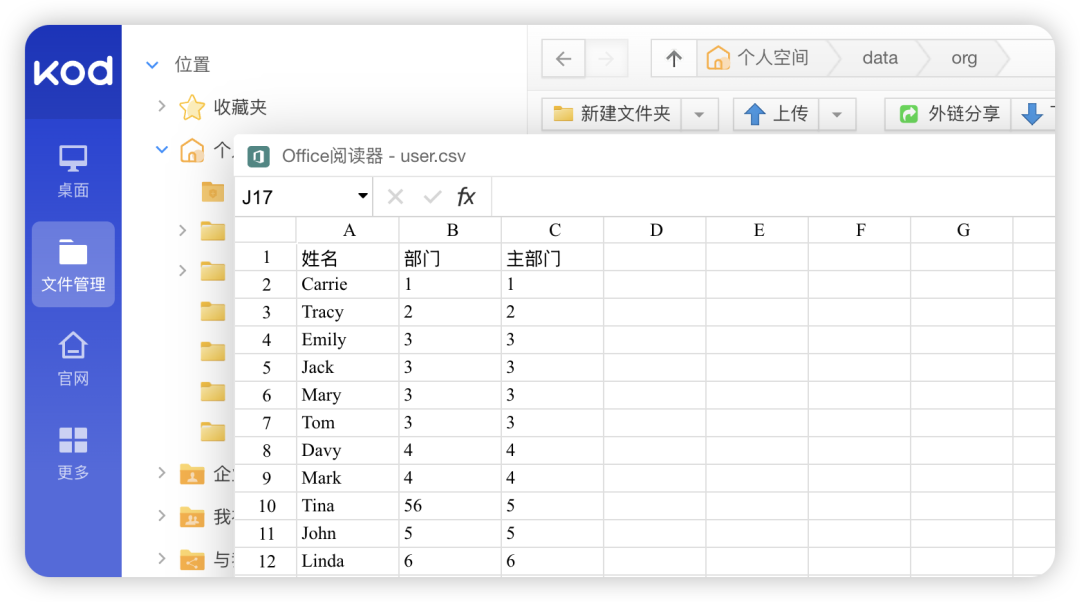
Task: Select cell containing Tracy
Action: point(348,312)
